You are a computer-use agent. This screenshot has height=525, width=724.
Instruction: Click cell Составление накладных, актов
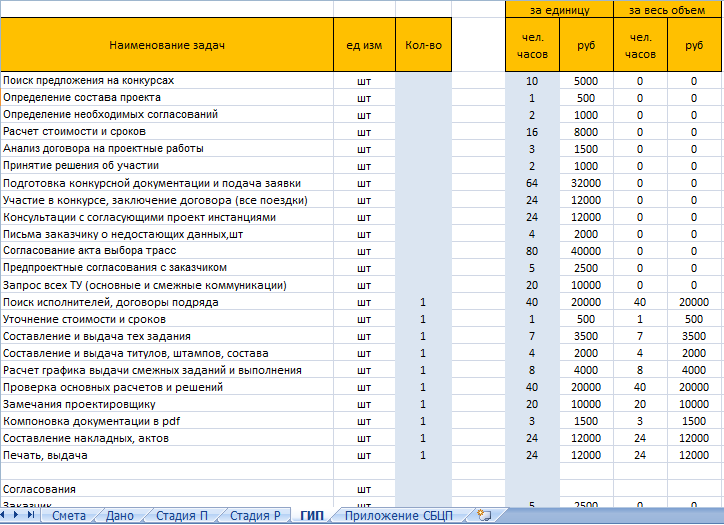click(167, 438)
